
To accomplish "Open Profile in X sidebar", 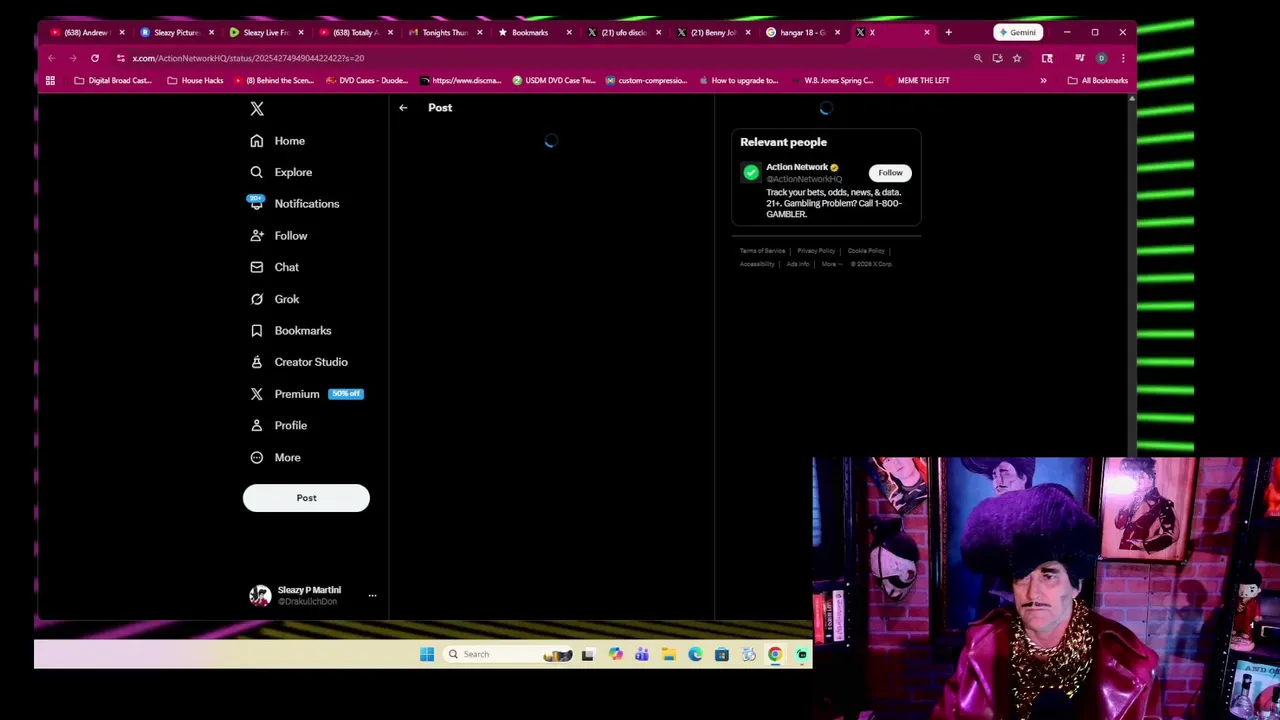I will point(279,426).
